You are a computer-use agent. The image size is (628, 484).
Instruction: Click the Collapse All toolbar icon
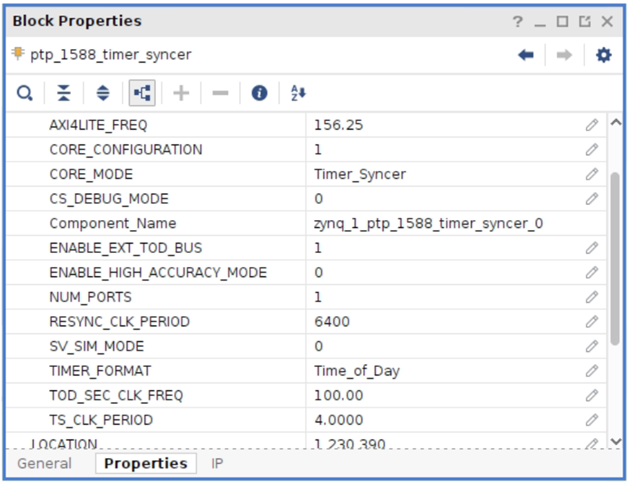(x=64, y=93)
